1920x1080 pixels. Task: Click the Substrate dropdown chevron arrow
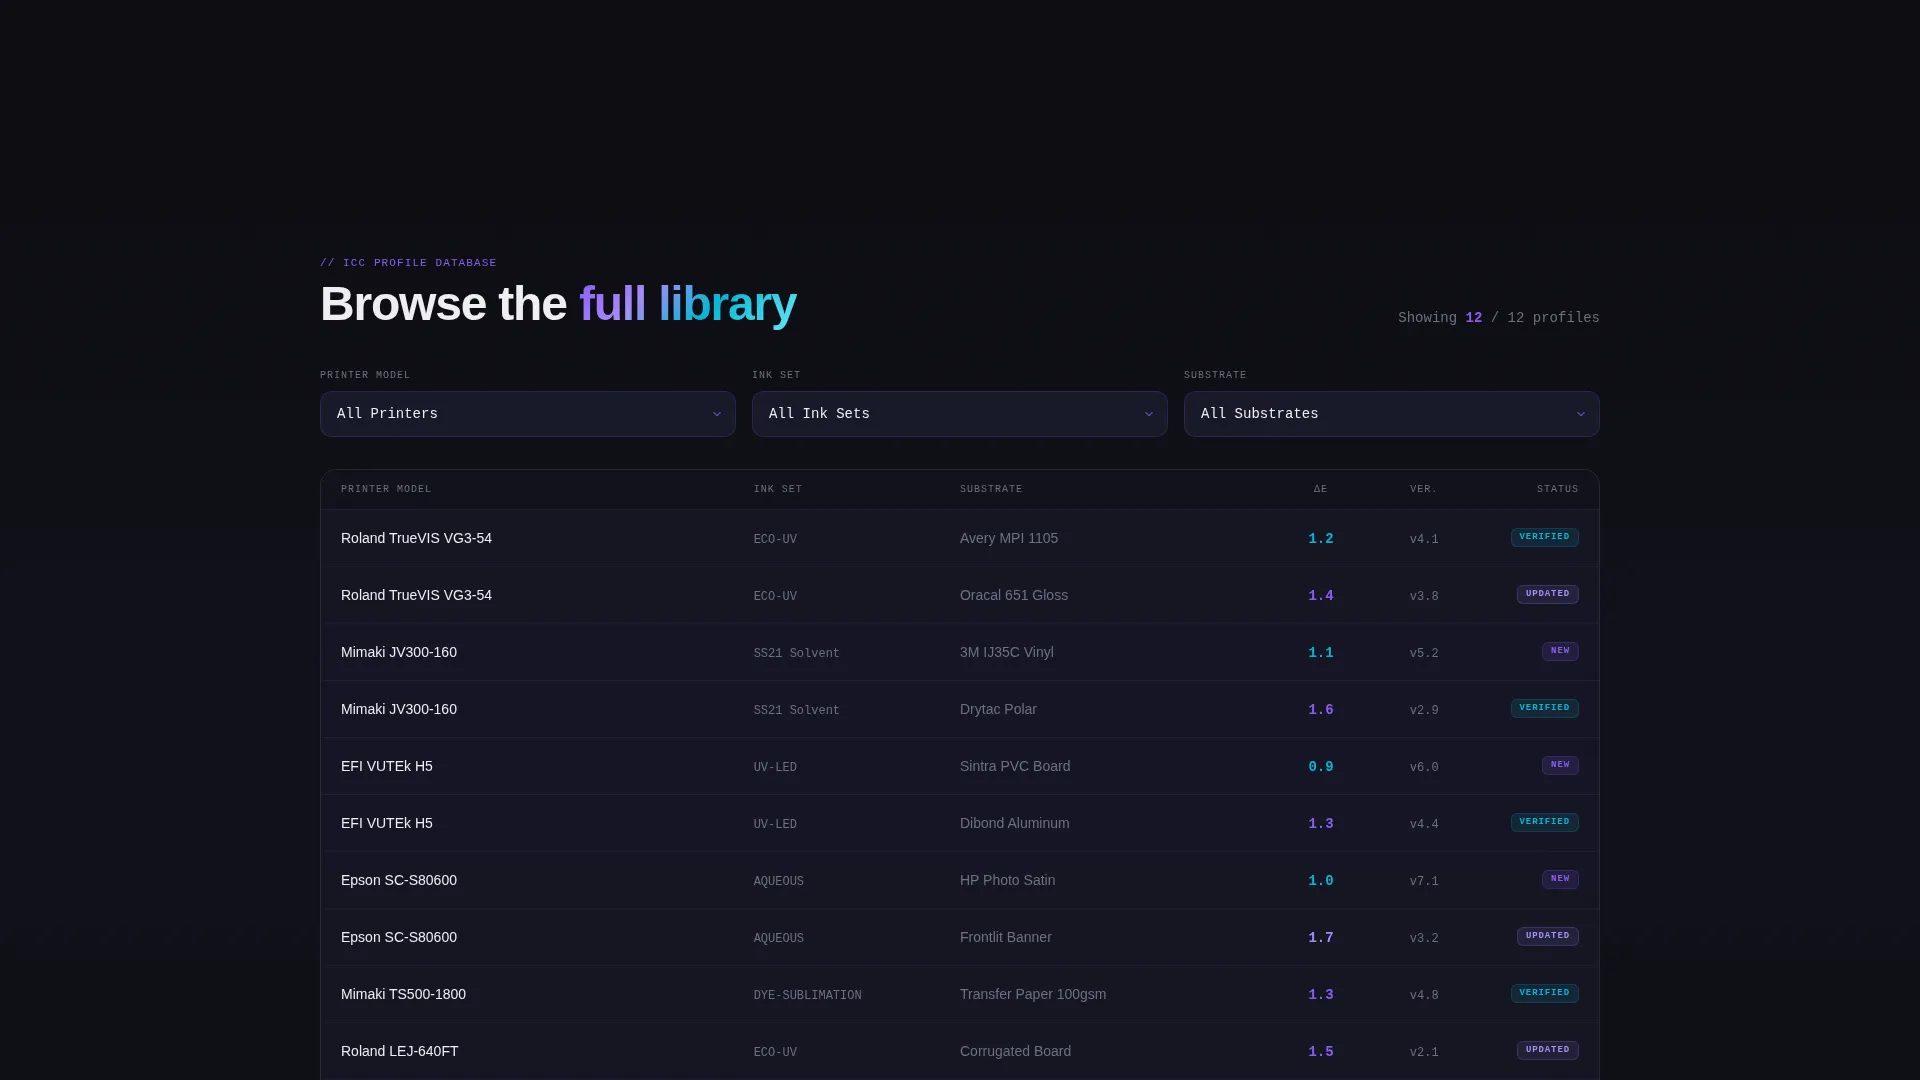coord(1580,414)
